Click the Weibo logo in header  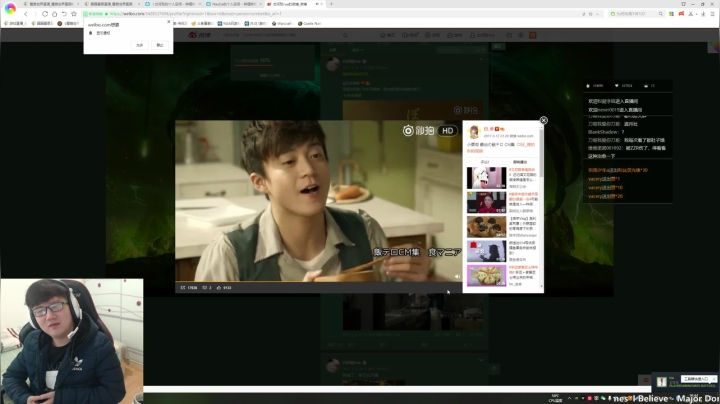click(x=199, y=35)
